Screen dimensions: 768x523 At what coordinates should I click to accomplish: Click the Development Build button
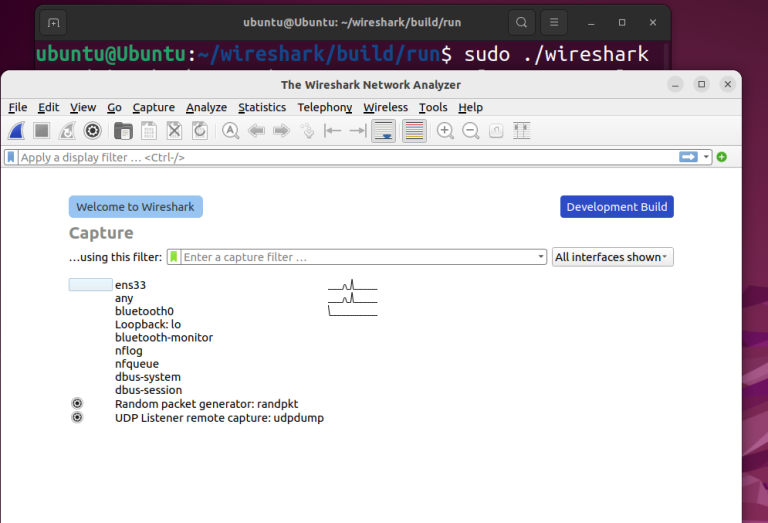[x=616, y=207]
